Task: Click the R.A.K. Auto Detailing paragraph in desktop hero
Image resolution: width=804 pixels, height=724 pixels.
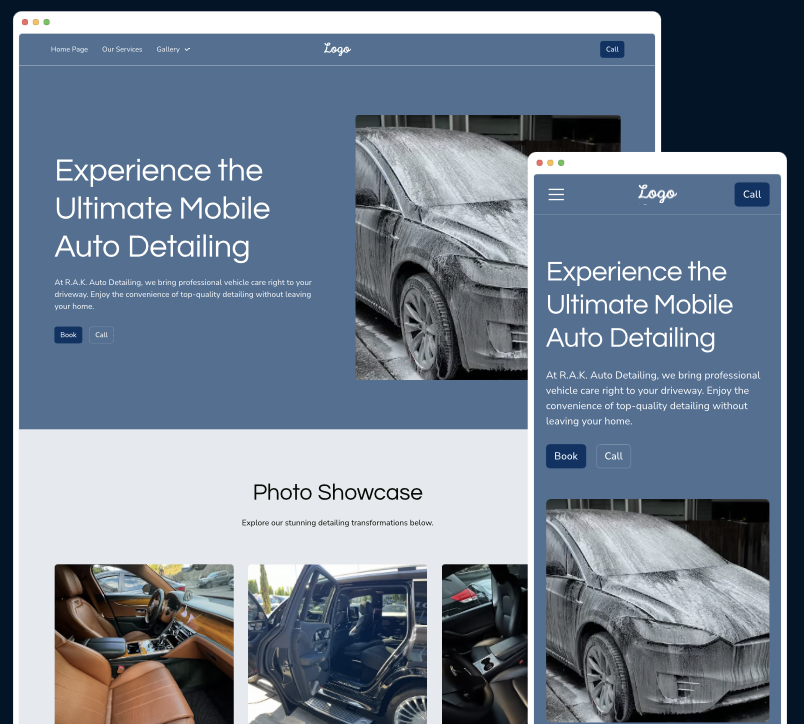Action: click(x=183, y=294)
